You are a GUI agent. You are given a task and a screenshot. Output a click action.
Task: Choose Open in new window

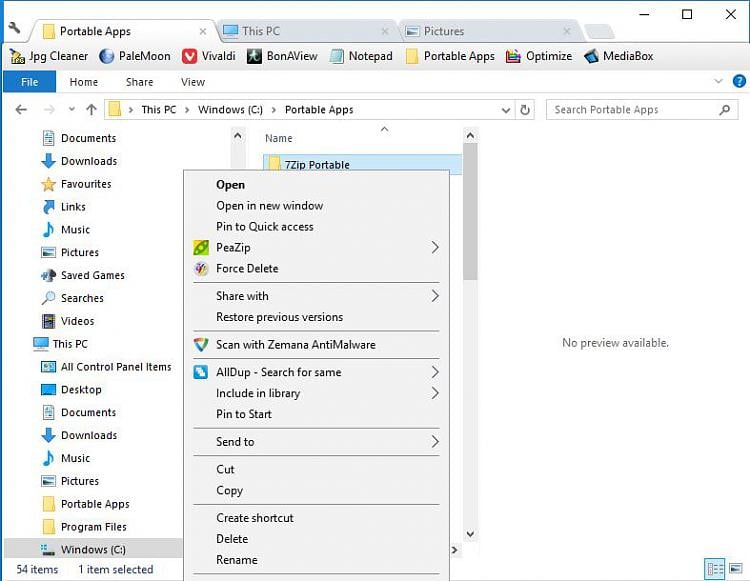click(x=316, y=206)
